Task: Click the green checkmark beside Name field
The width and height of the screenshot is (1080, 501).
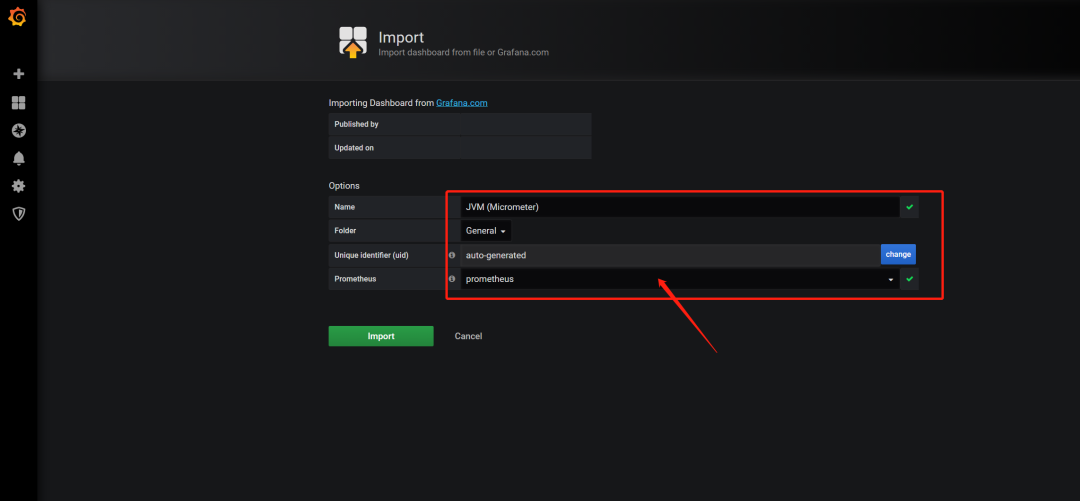Action: pos(909,207)
